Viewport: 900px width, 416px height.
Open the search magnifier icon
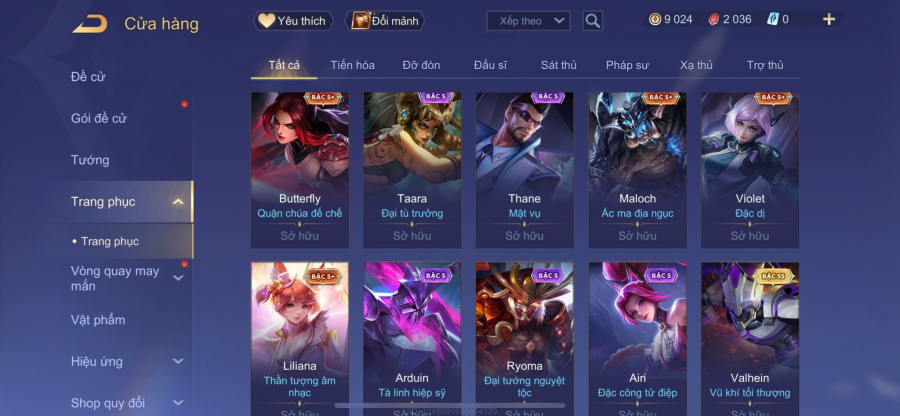coord(592,21)
